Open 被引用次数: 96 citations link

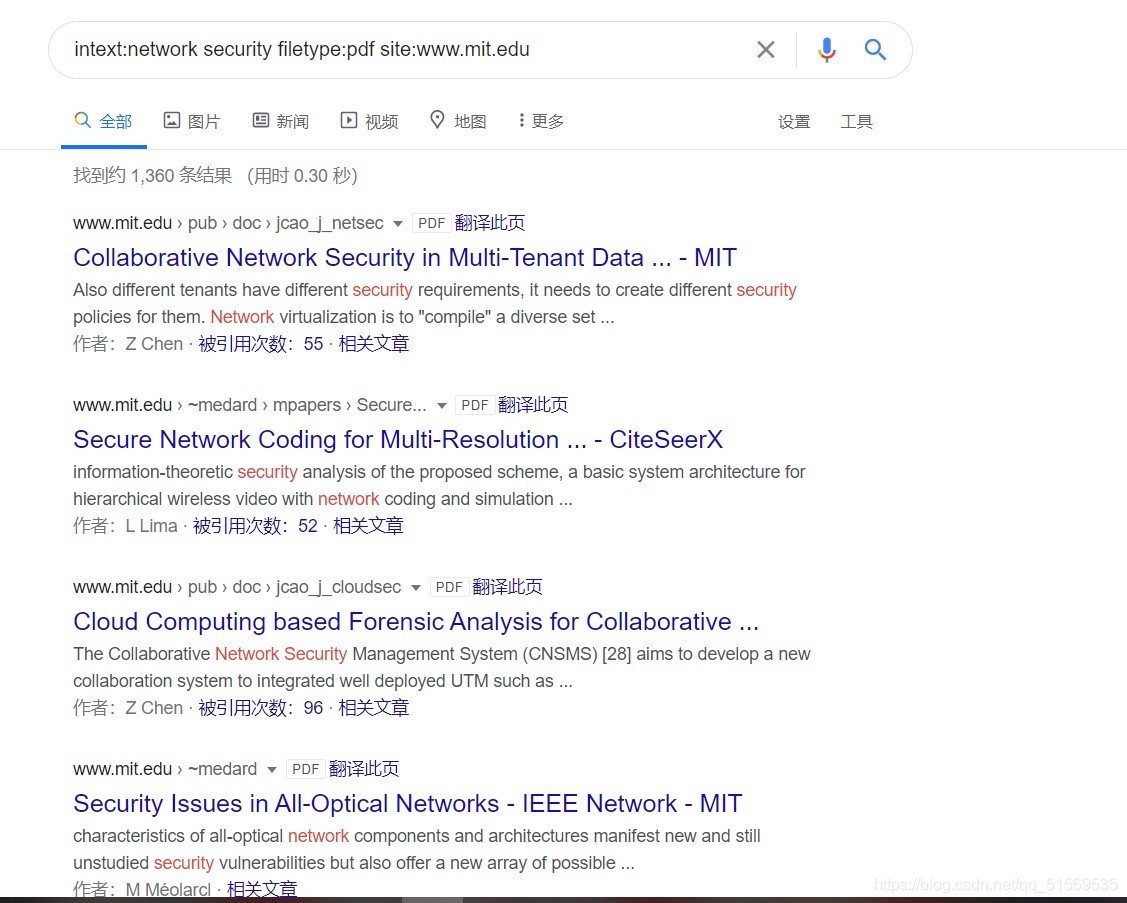click(x=260, y=707)
